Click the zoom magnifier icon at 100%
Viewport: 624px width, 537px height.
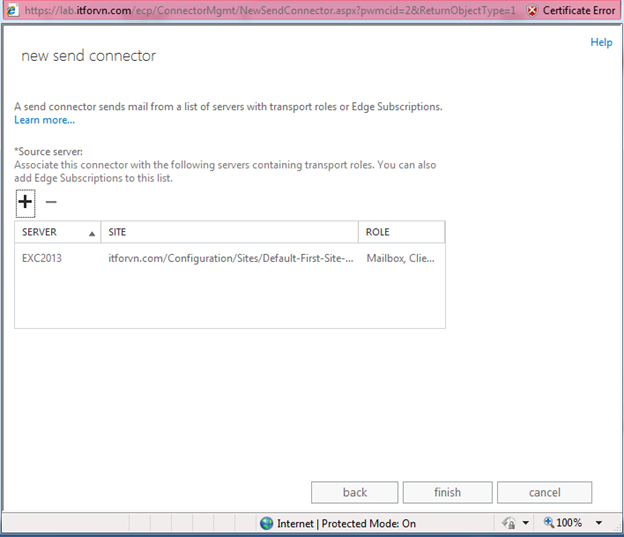pos(551,523)
